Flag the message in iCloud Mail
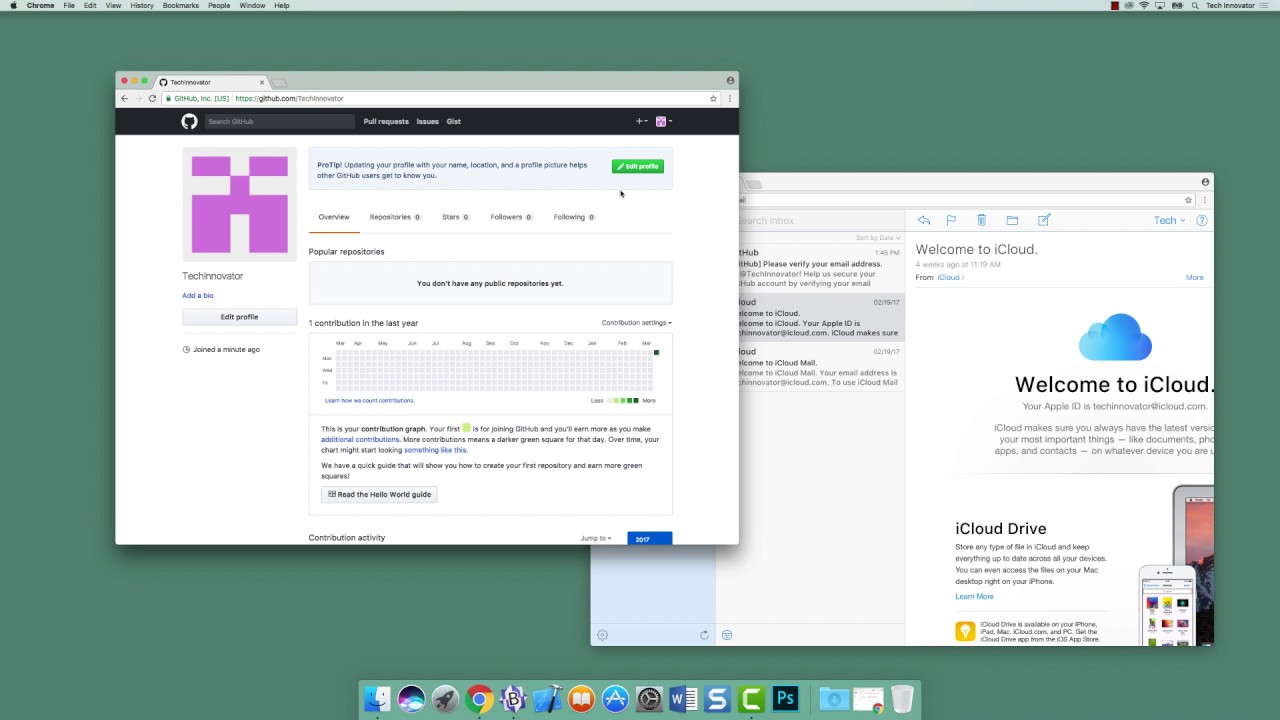 pyautogui.click(x=951, y=220)
